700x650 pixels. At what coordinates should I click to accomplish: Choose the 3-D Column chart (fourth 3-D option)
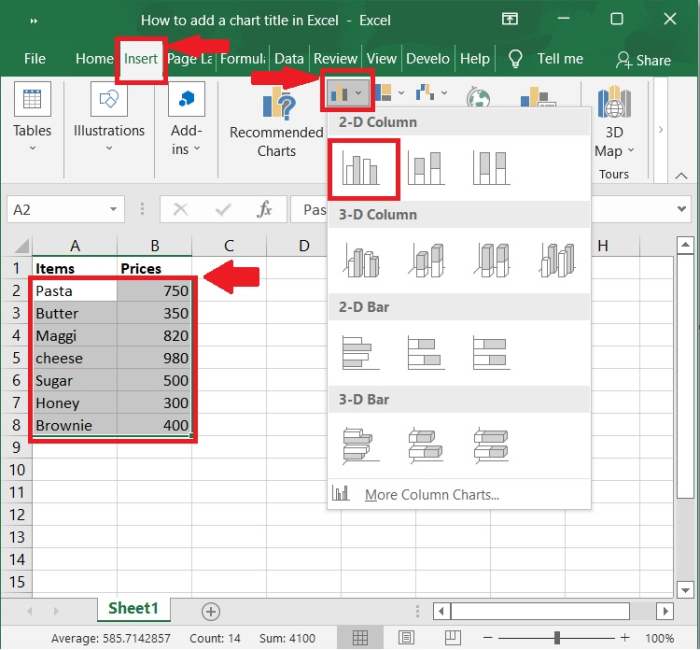click(557, 260)
